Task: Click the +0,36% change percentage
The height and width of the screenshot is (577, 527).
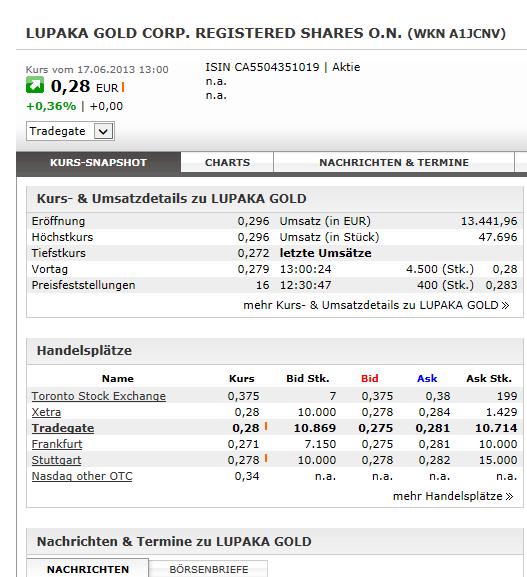Action: (x=51, y=106)
